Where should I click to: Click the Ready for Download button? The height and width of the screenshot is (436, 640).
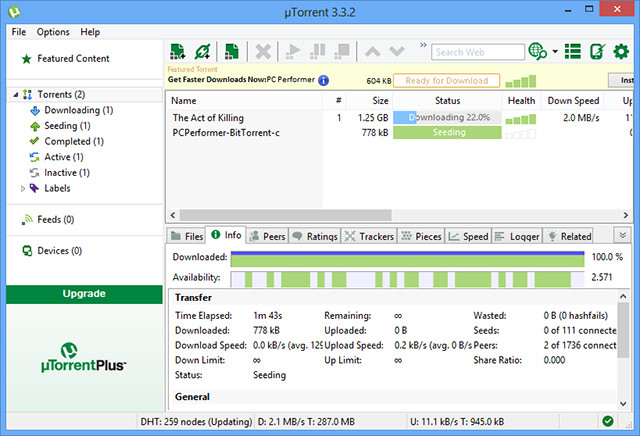446,80
